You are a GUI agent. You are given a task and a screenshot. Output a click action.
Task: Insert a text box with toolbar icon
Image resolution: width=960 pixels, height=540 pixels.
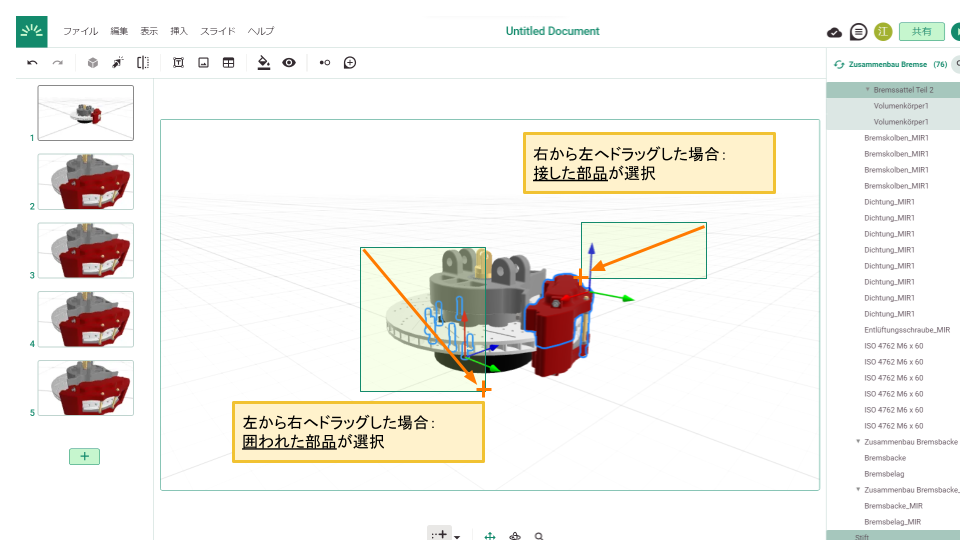[178, 62]
